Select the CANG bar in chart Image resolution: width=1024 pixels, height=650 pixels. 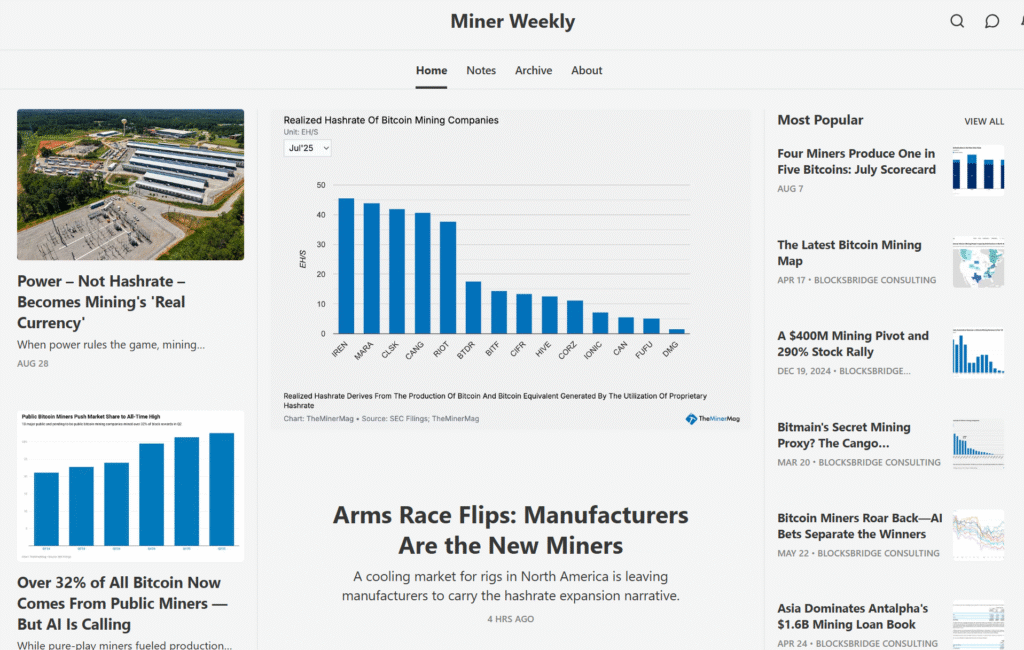click(x=423, y=273)
